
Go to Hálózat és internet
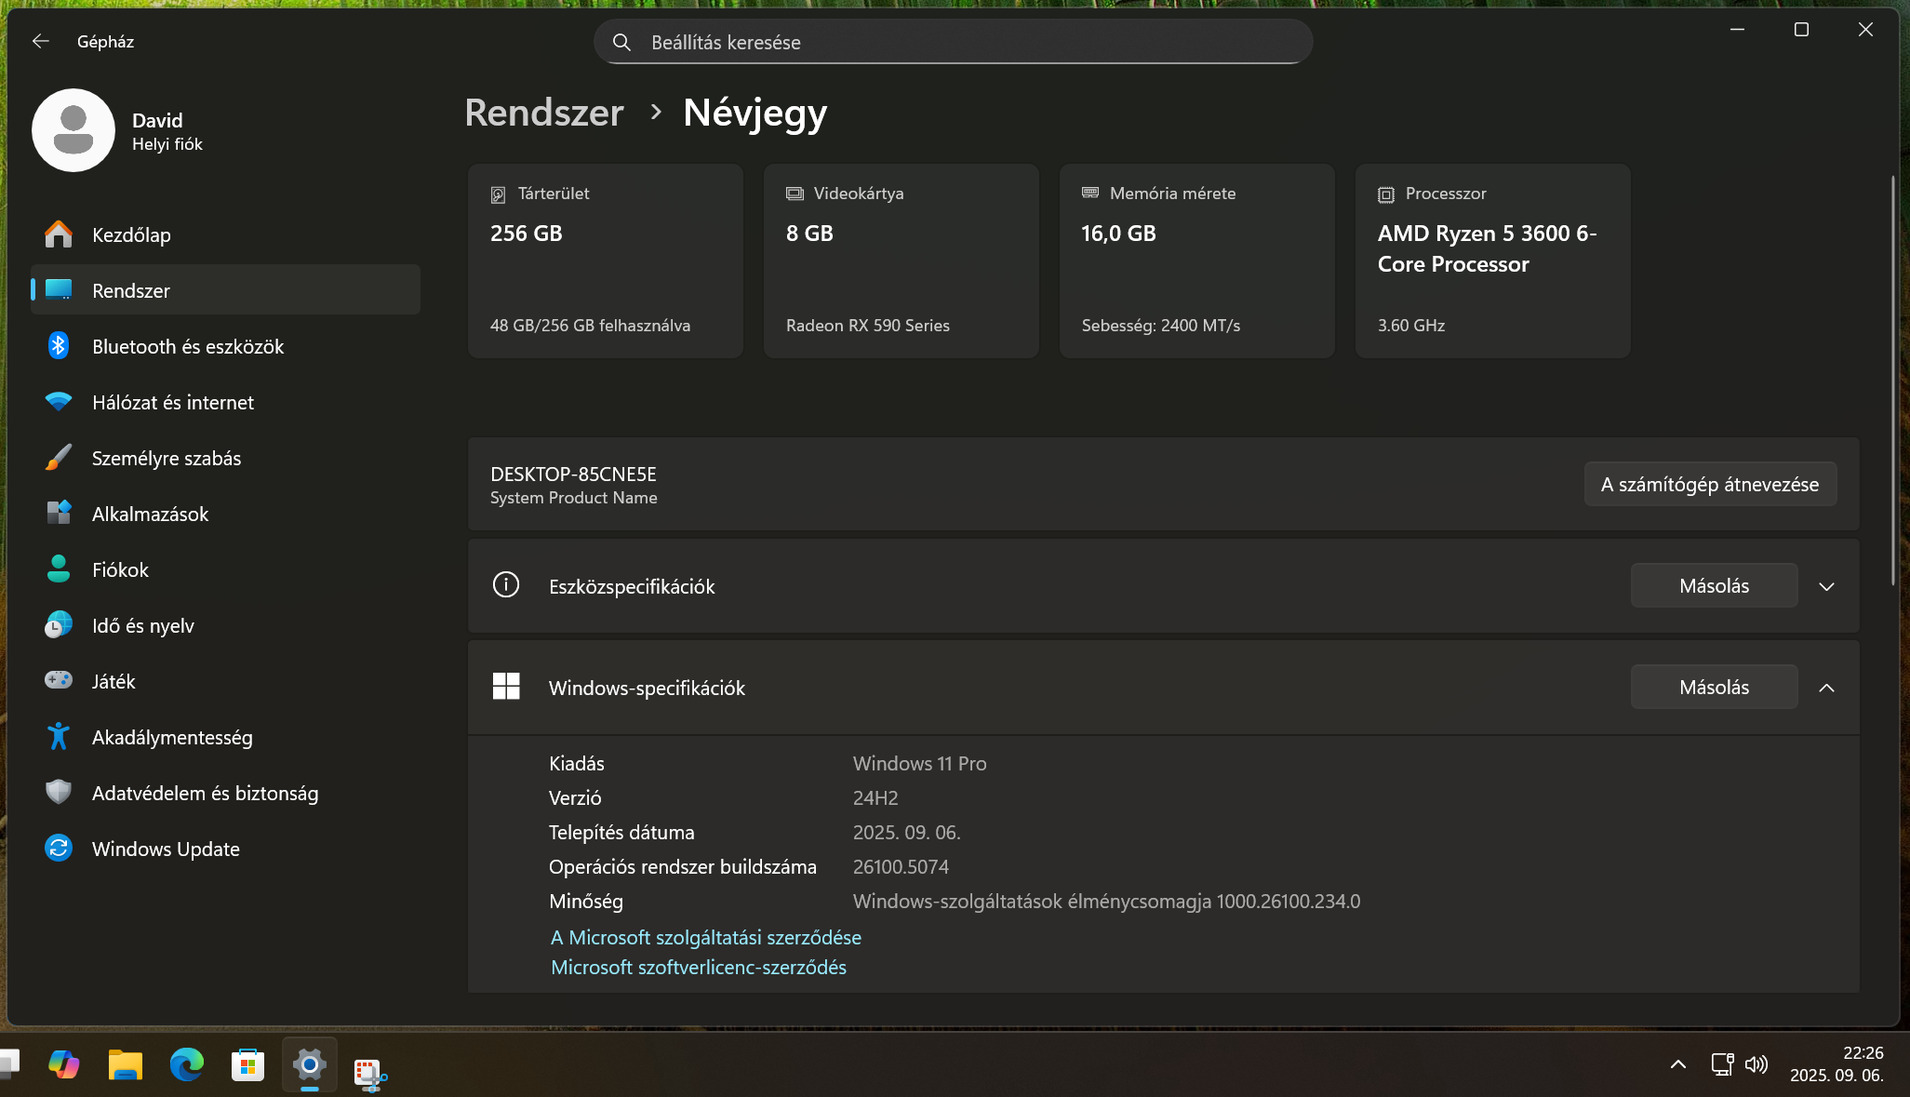coord(225,402)
